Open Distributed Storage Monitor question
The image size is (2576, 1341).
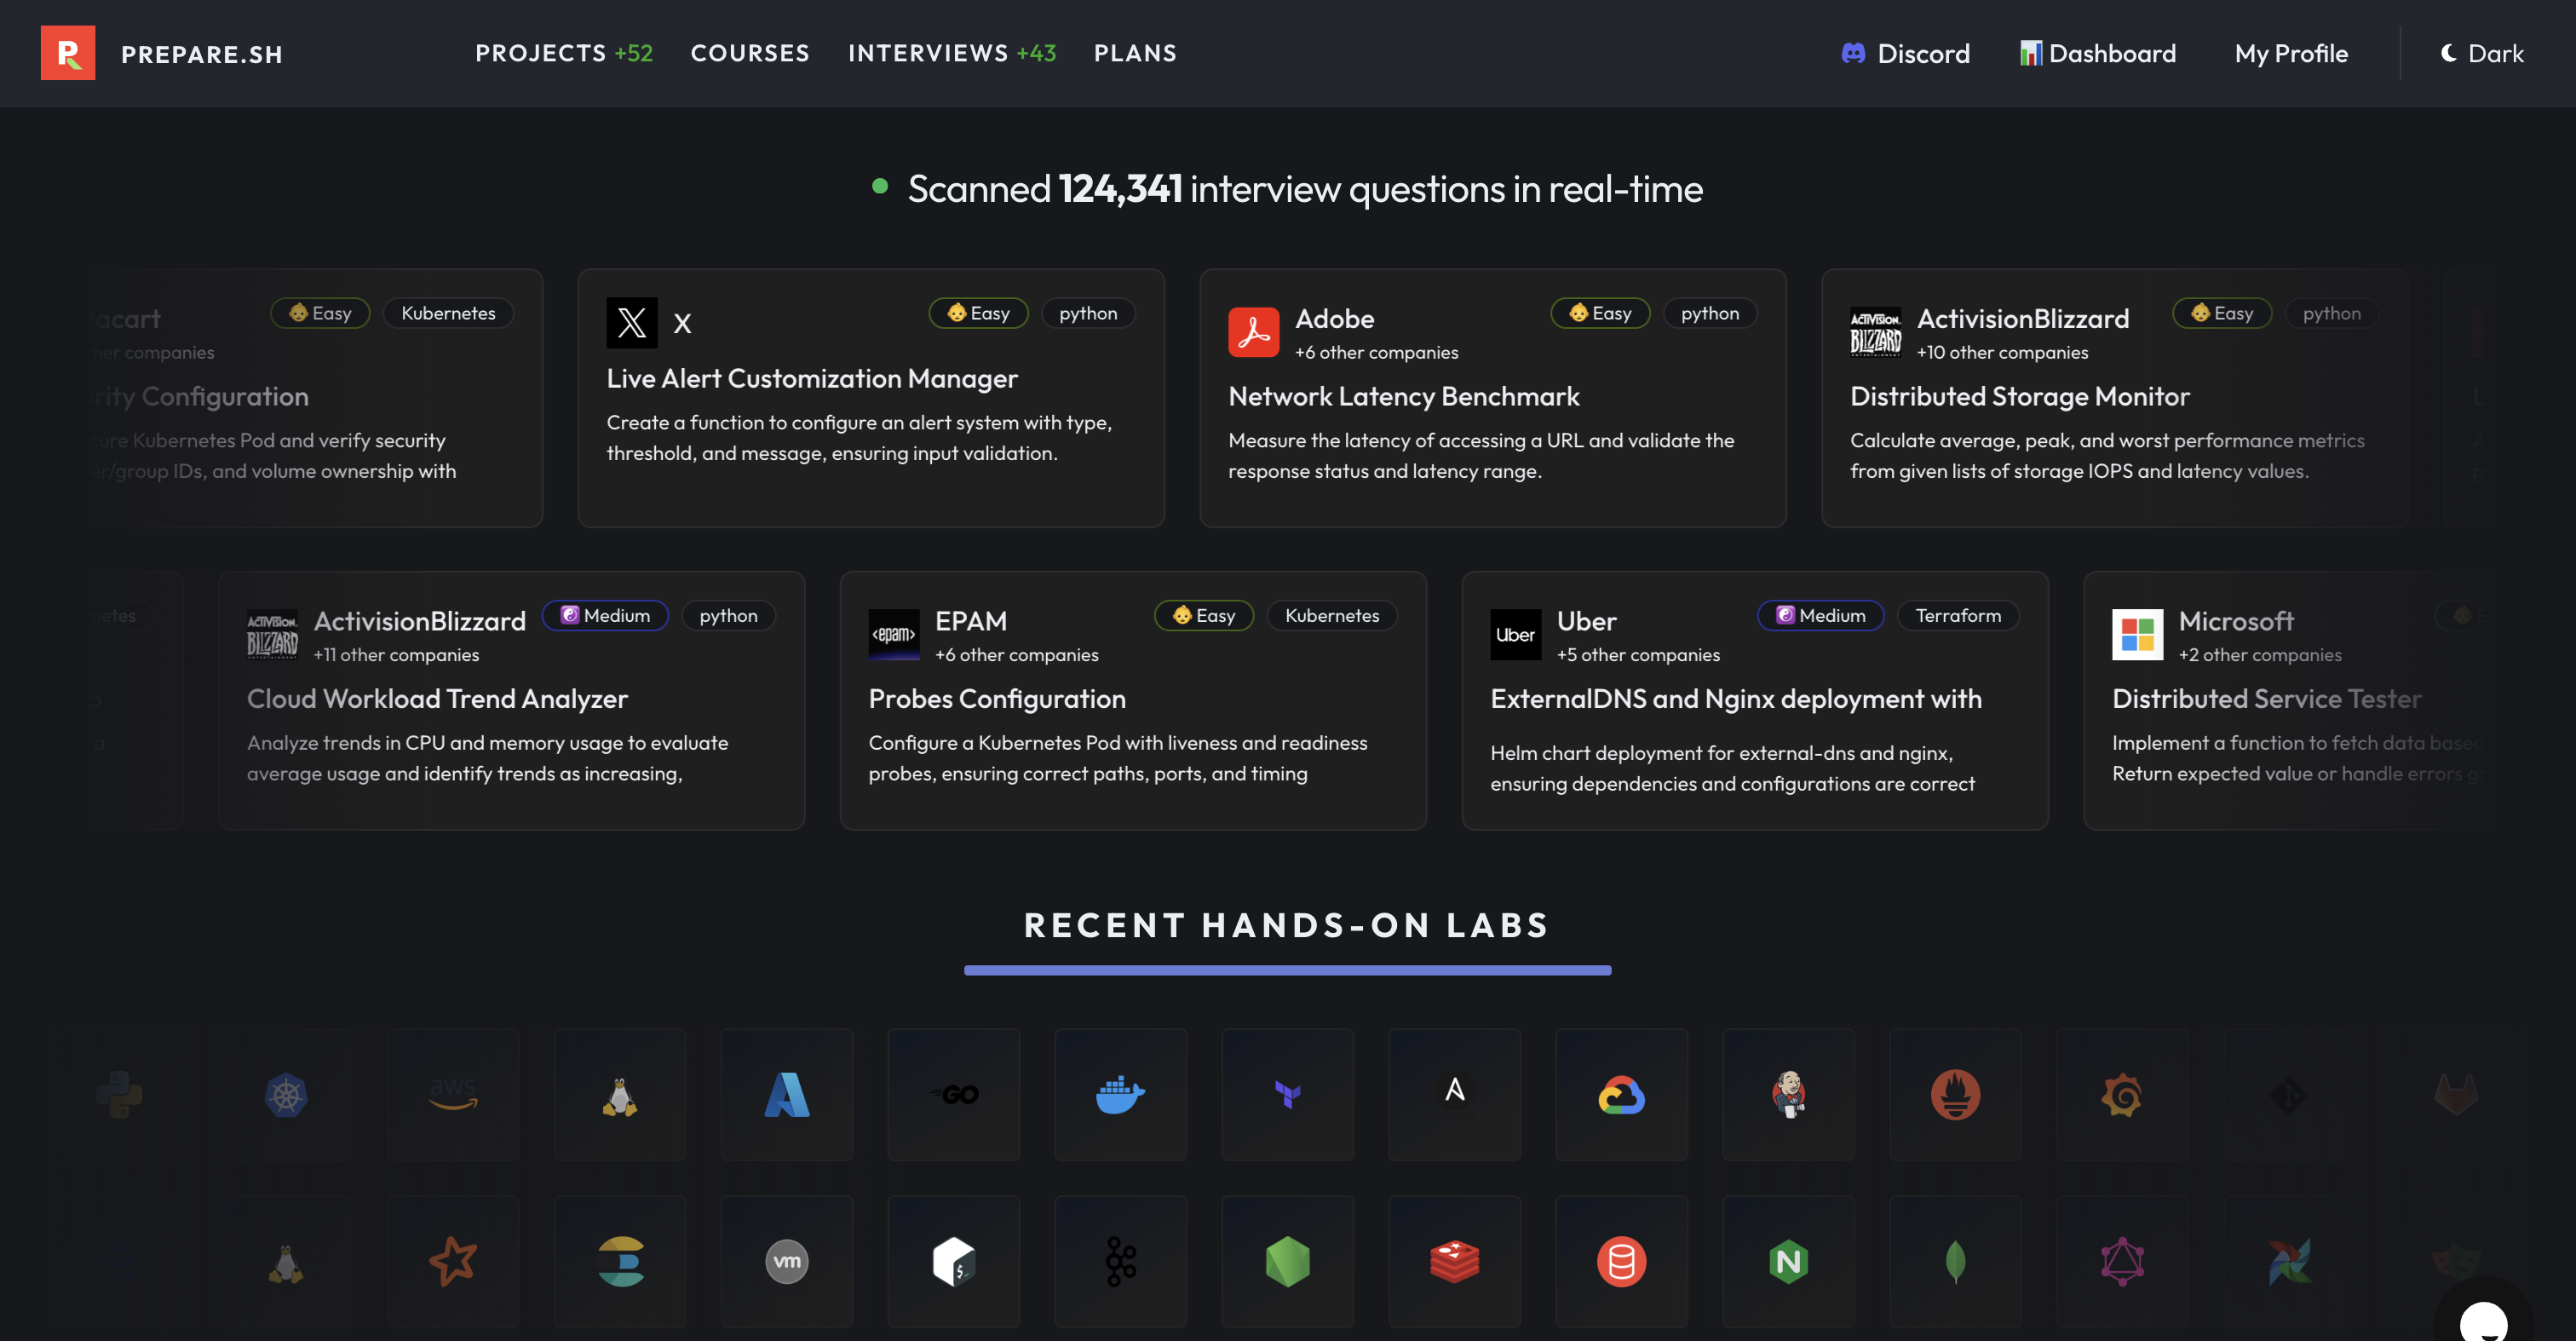[2020, 397]
